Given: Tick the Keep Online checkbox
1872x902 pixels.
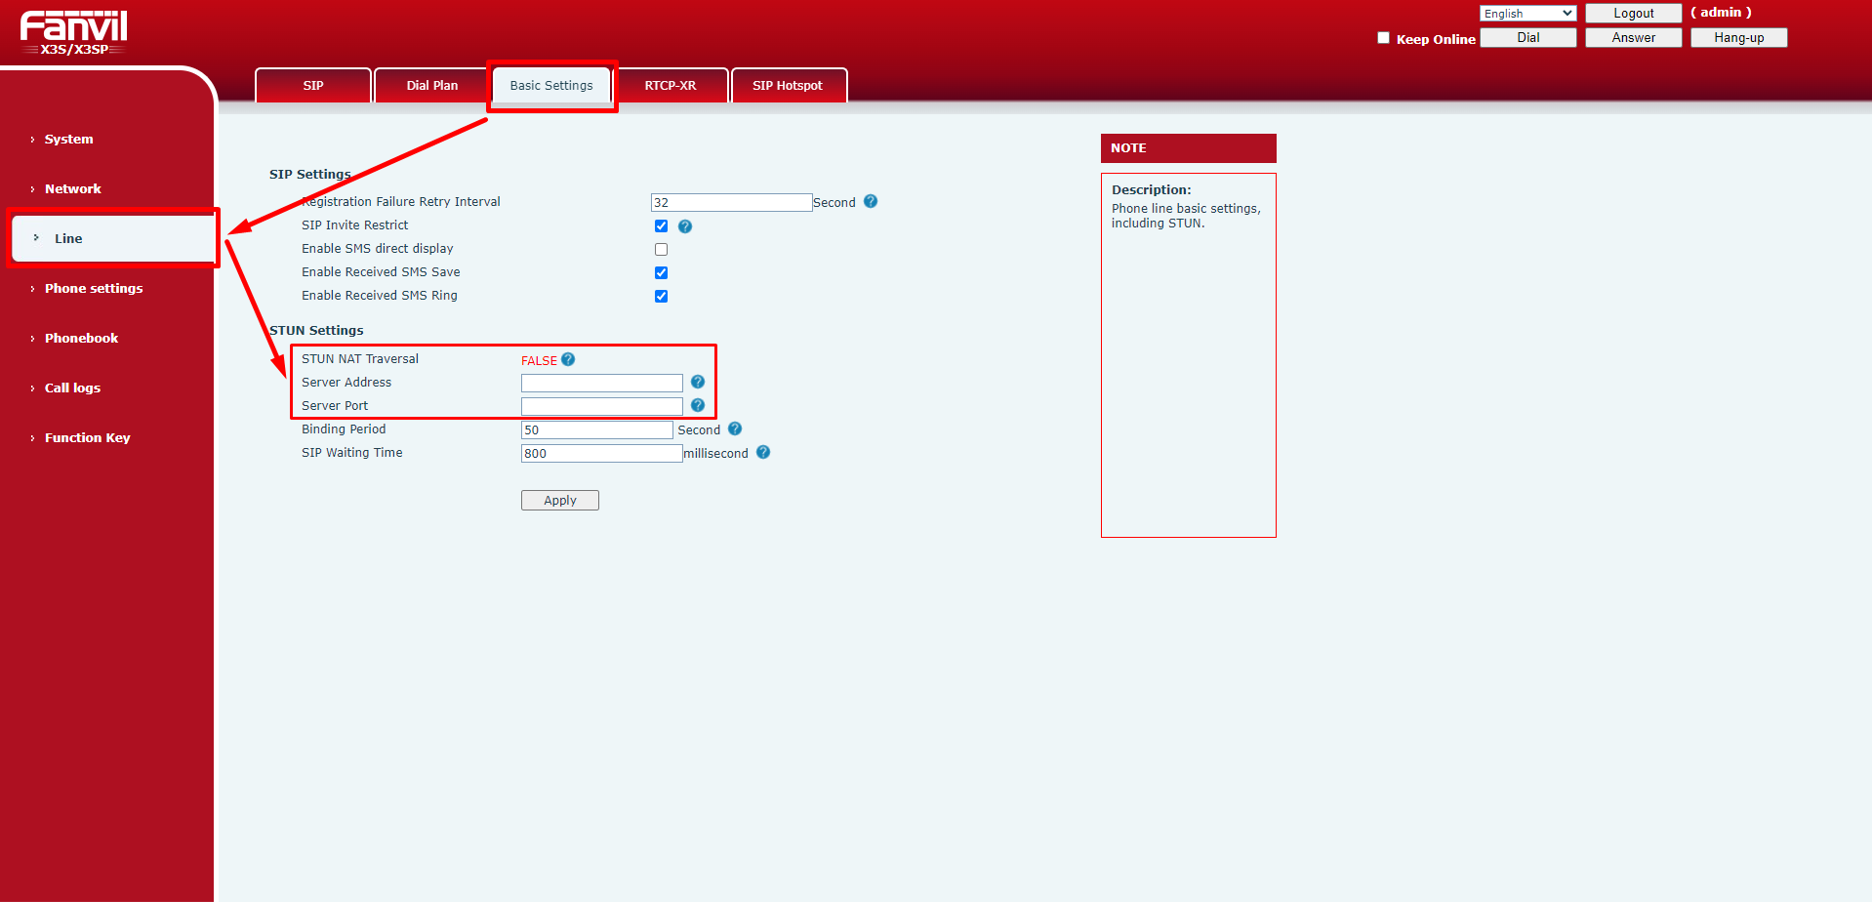Looking at the screenshot, I should (x=1383, y=38).
